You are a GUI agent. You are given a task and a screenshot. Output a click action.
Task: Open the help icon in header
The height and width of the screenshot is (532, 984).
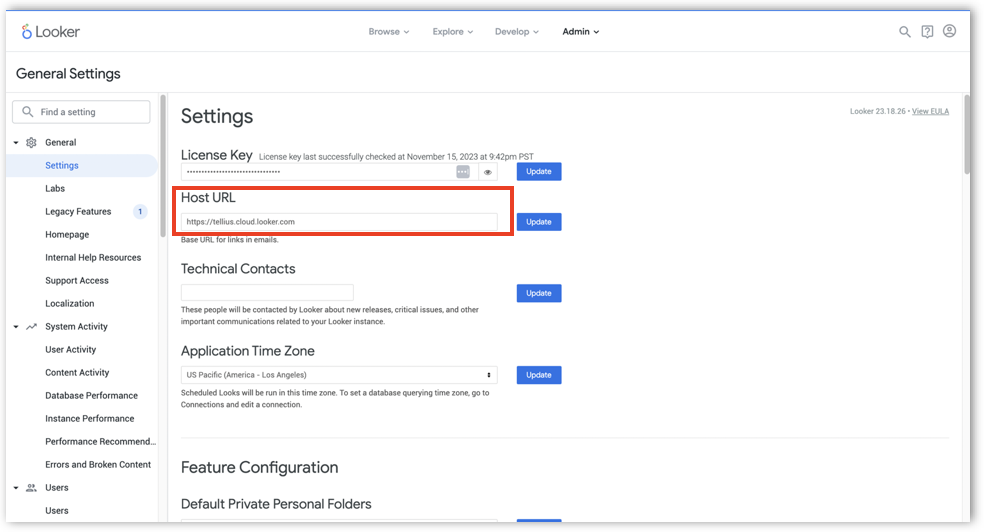coord(927,32)
